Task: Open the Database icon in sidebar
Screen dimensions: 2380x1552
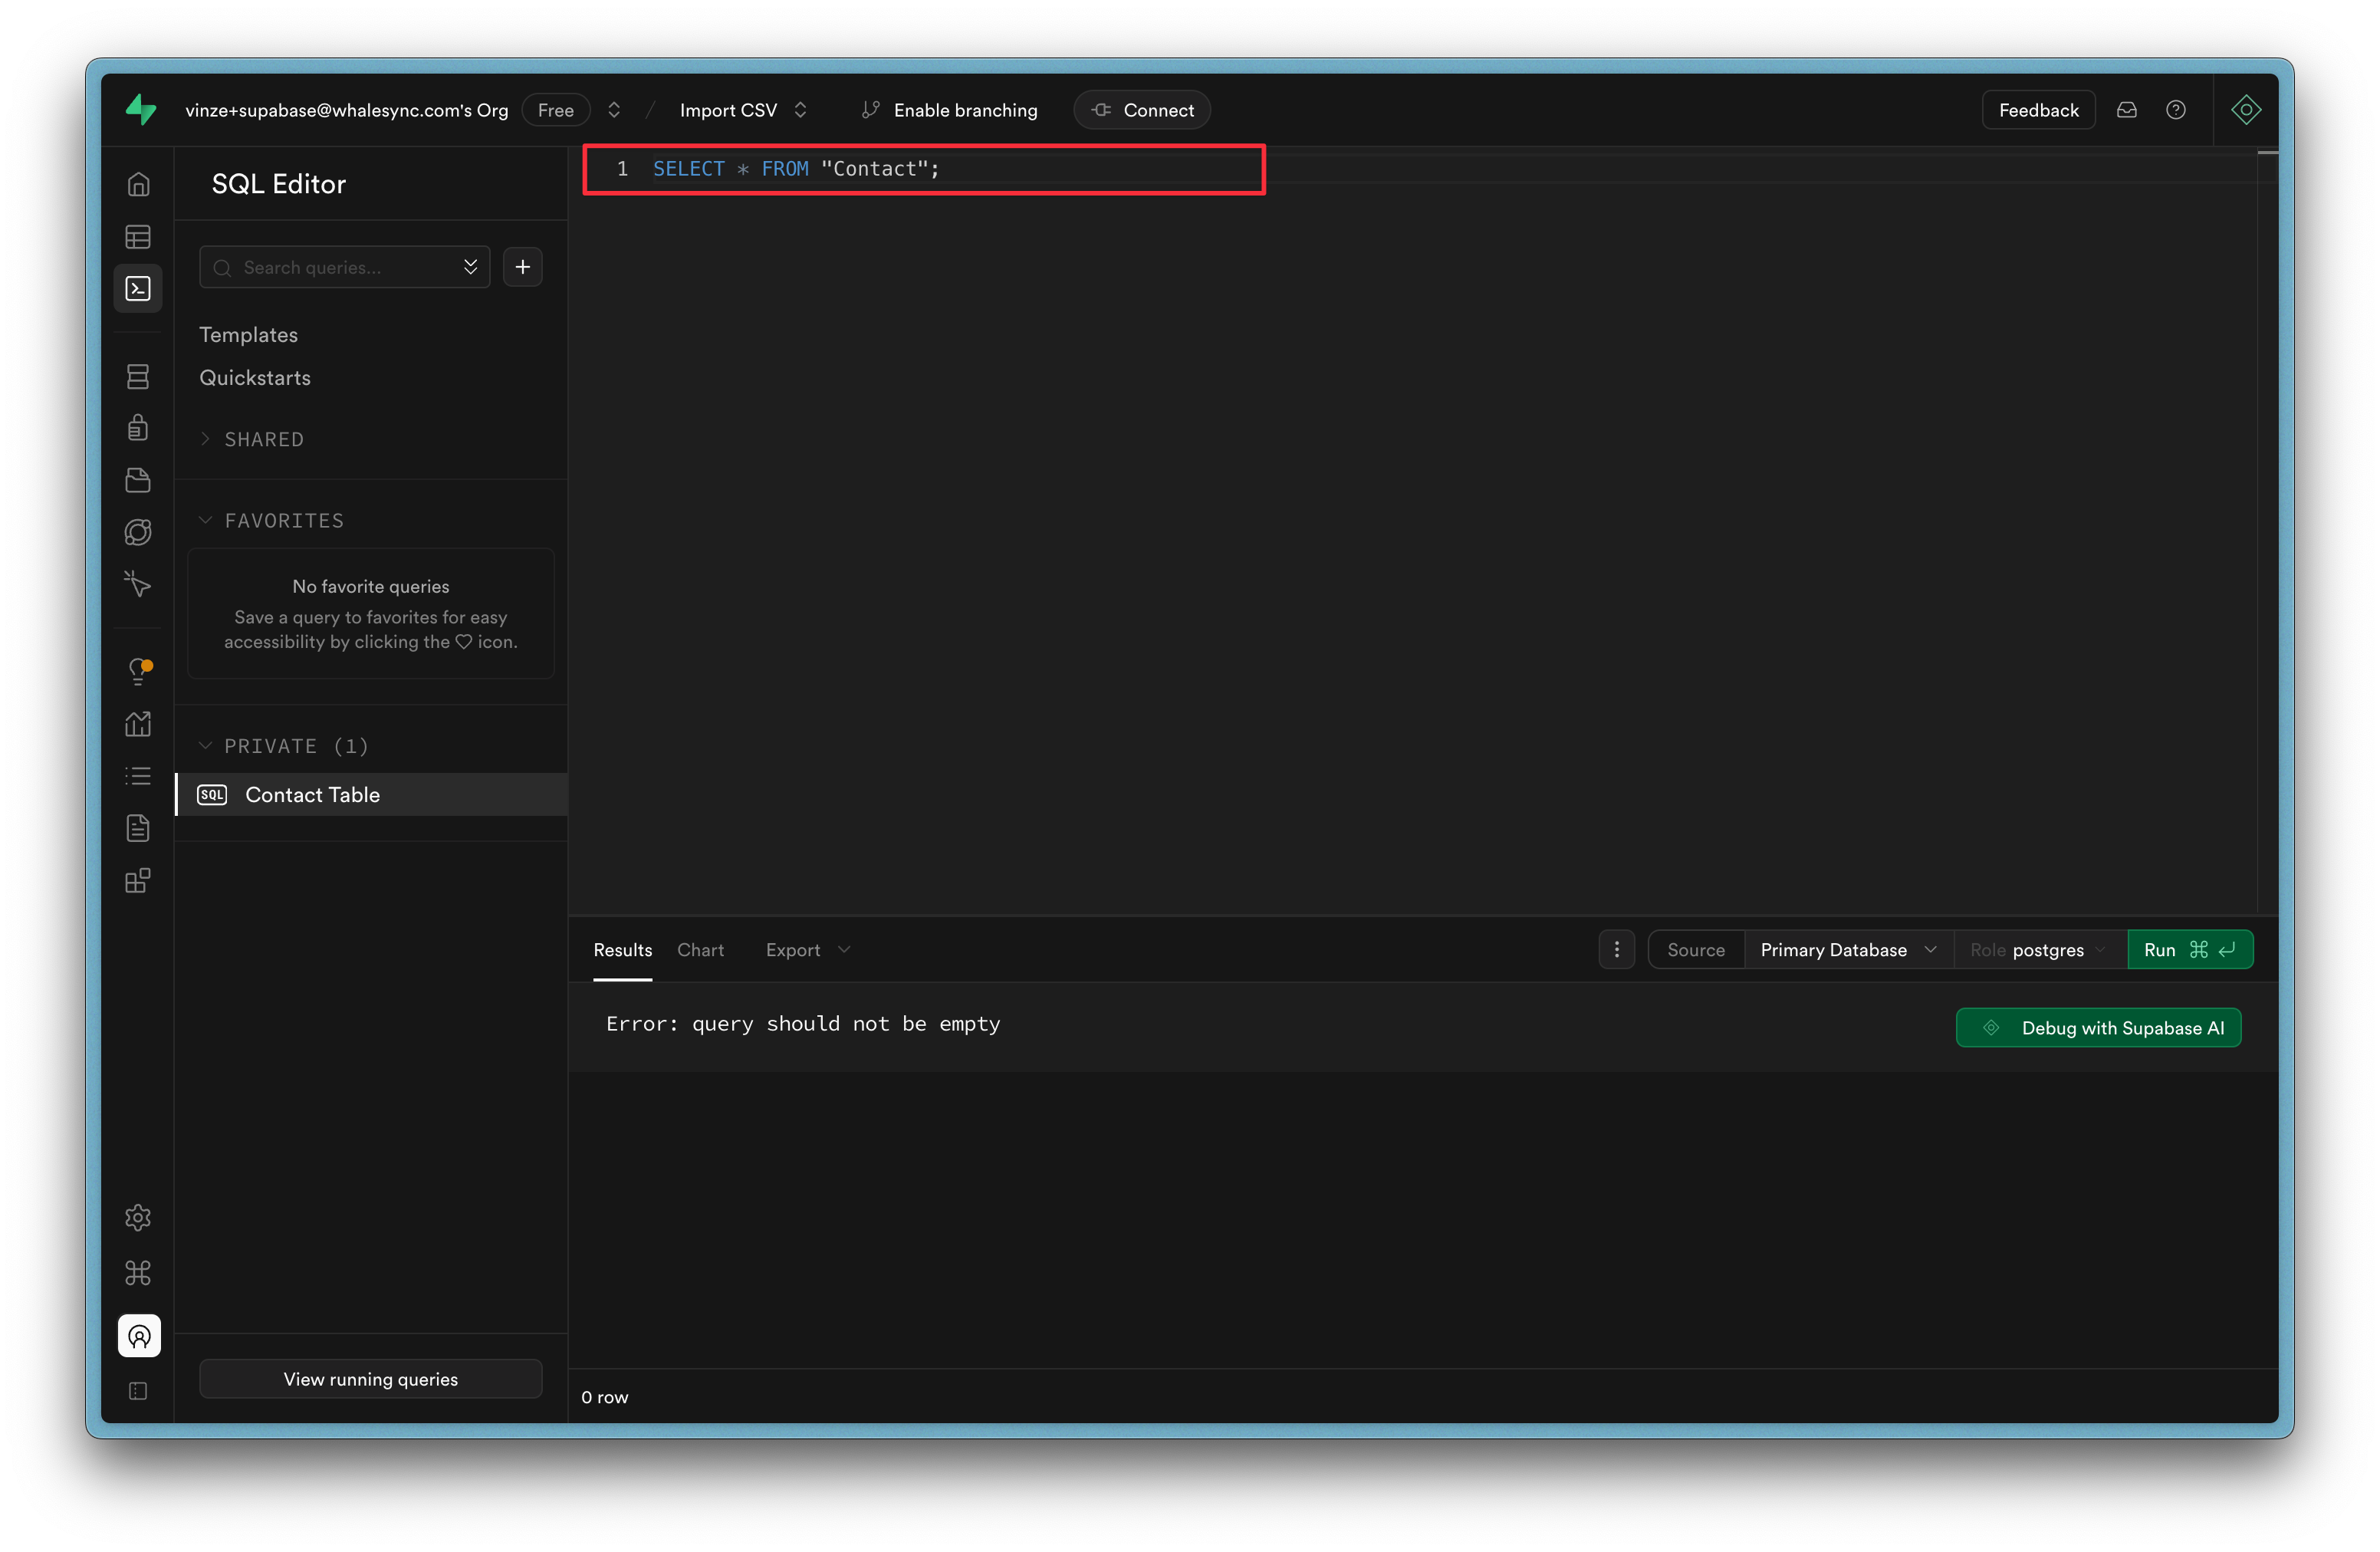Action: (x=138, y=376)
